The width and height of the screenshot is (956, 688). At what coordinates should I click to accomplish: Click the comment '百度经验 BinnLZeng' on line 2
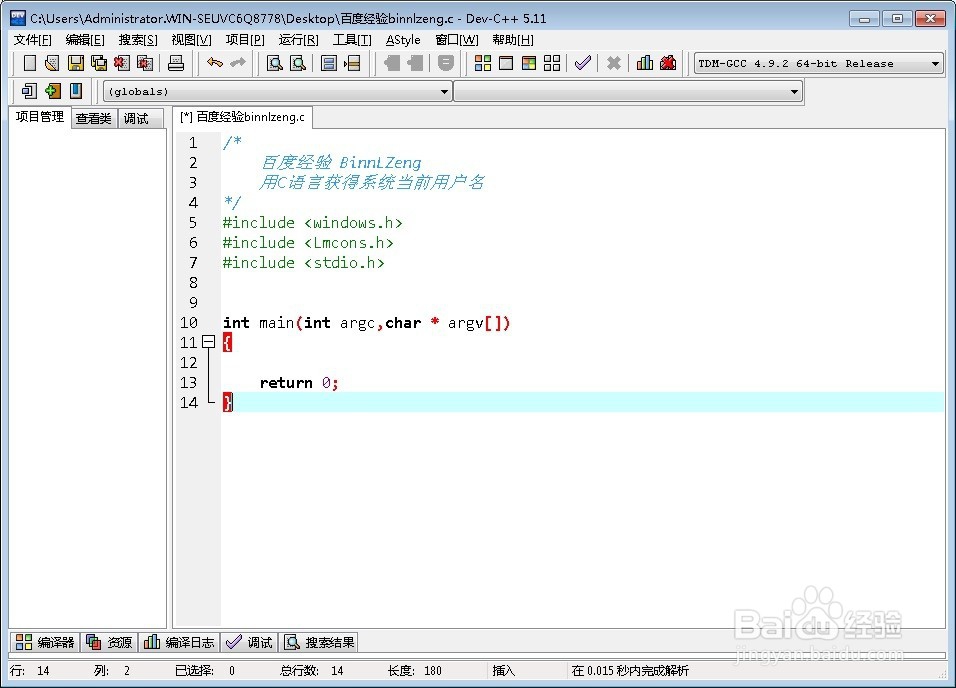point(341,162)
